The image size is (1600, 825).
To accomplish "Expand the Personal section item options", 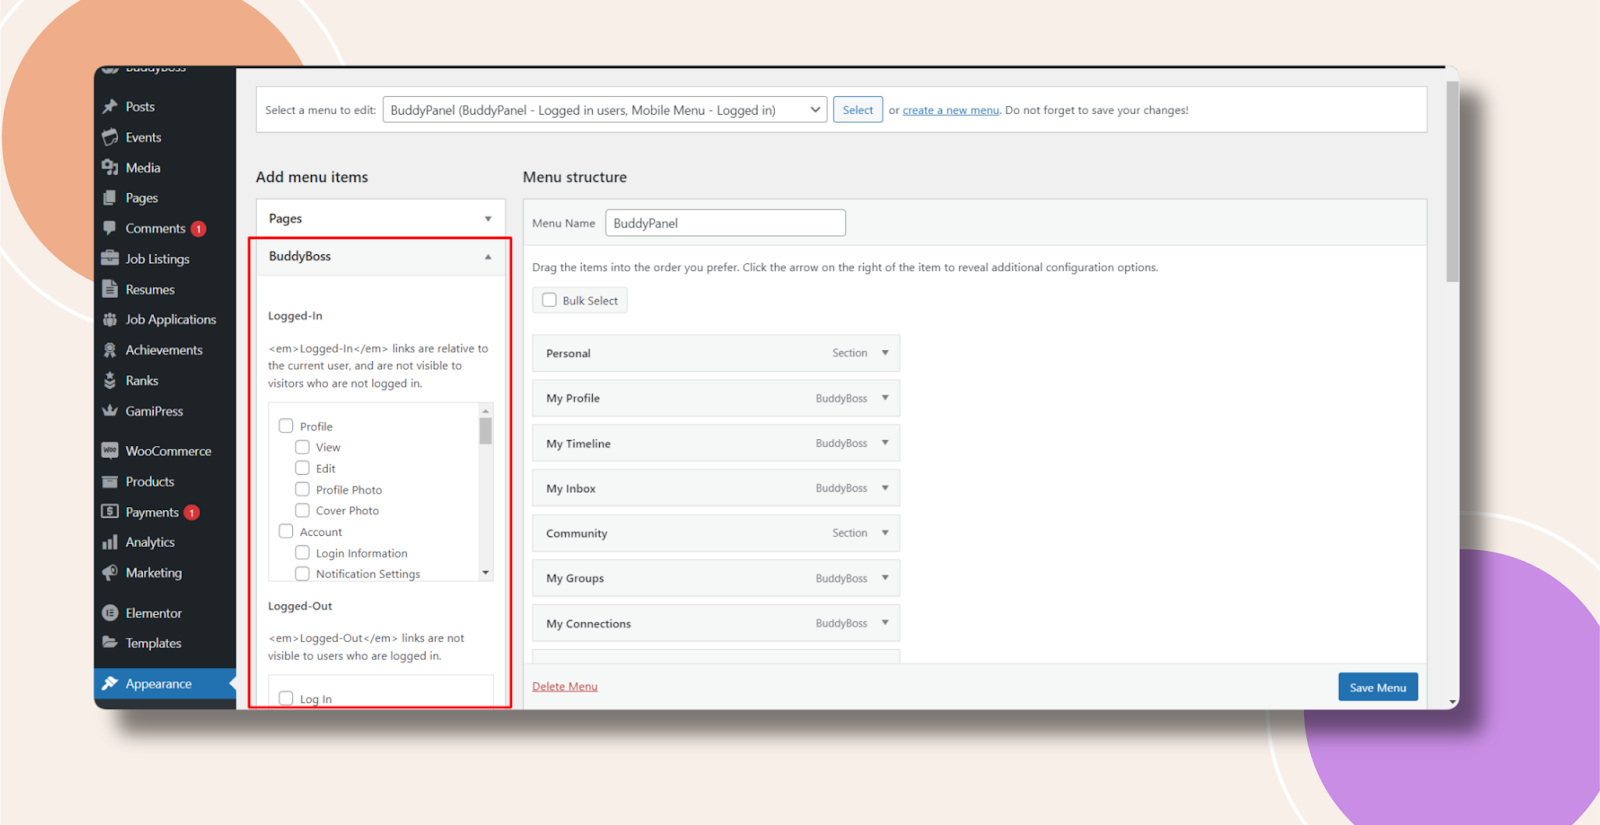I will point(885,353).
